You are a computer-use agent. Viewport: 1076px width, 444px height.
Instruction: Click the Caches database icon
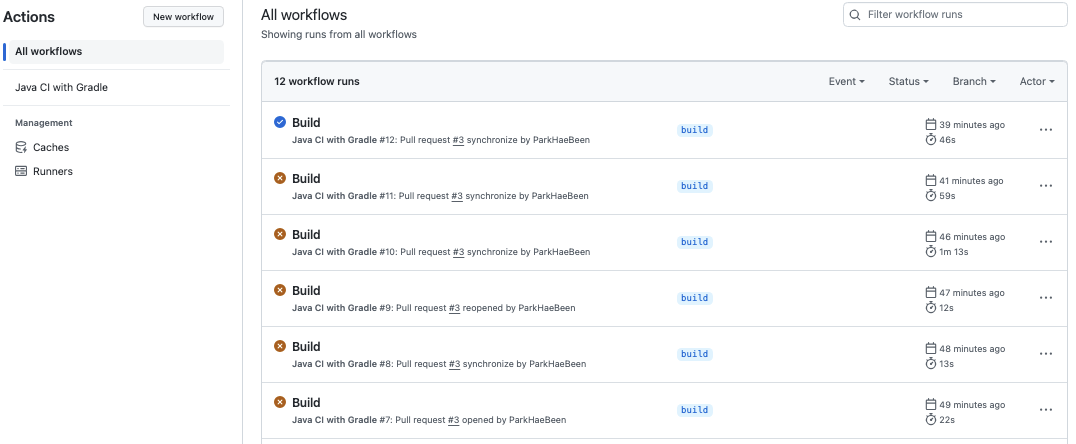tap(21, 147)
